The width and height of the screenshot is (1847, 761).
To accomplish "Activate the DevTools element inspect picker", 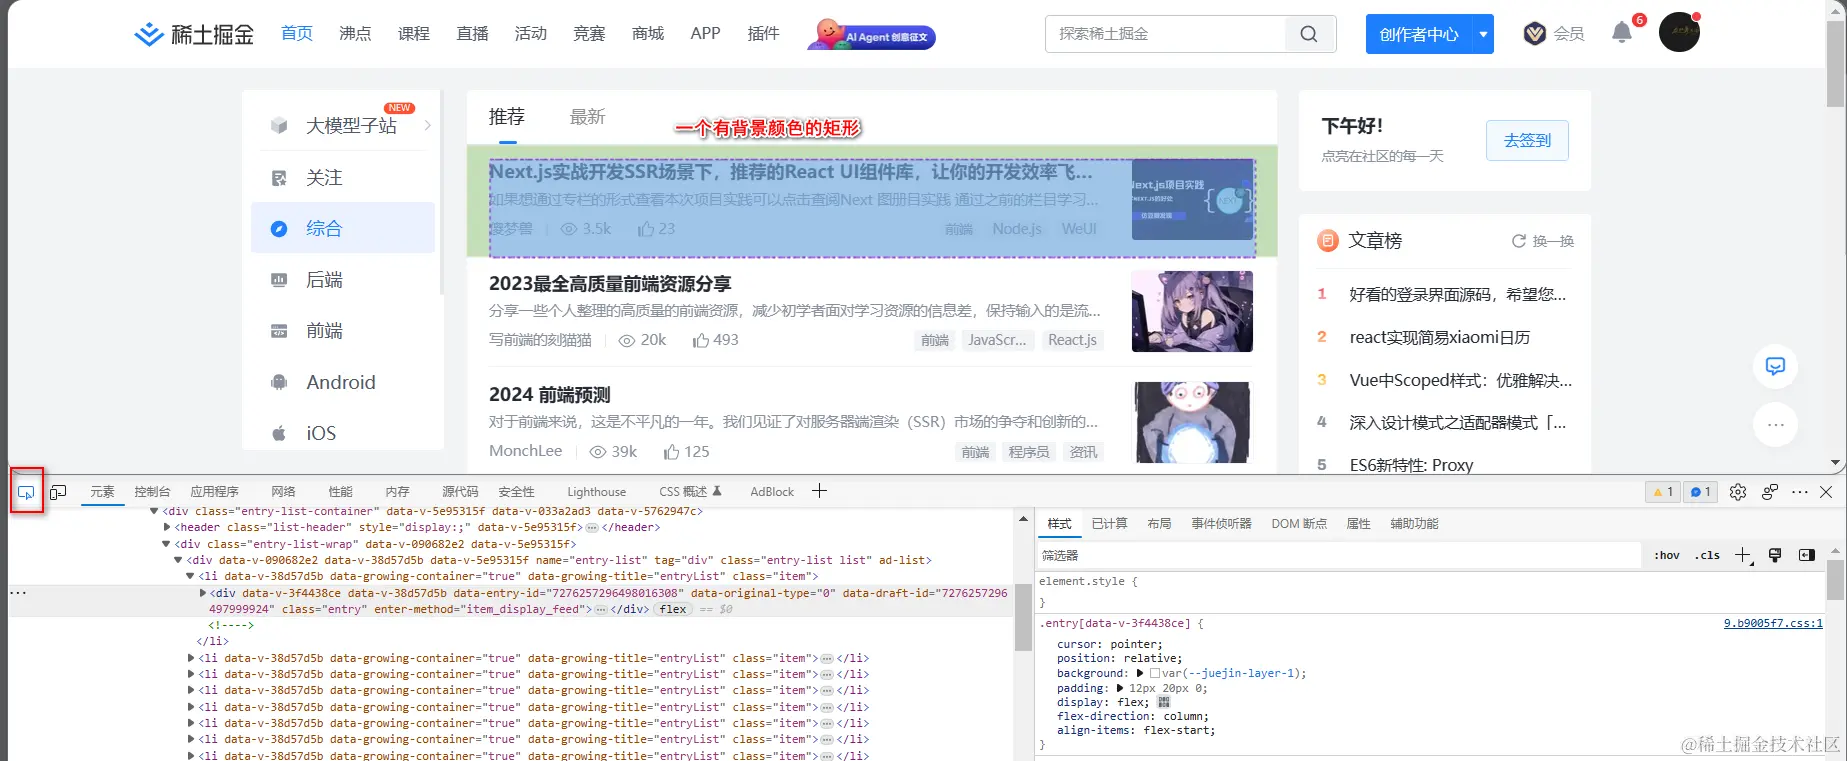I will point(26,492).
